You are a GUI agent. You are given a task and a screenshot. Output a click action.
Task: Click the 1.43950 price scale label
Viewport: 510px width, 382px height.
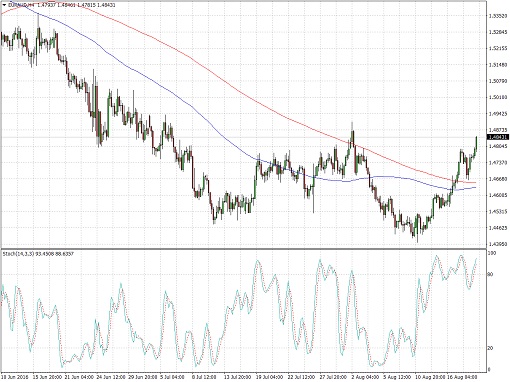[x=498, y=244]
